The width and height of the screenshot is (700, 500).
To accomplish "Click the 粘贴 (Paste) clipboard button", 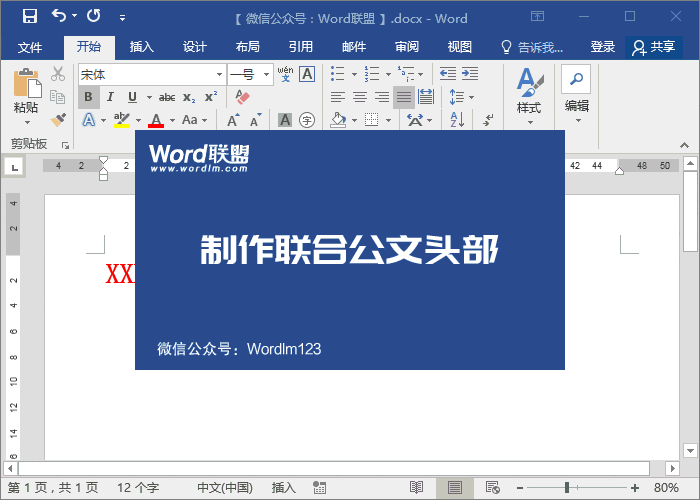I will (26, 96).
